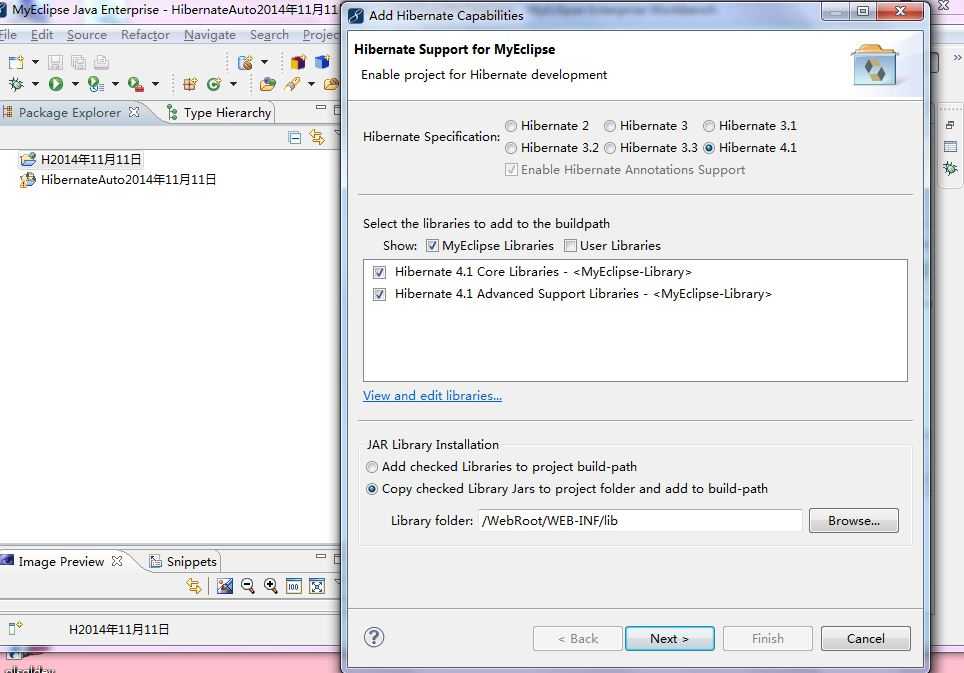Click the search flashlight toolbar icon

click(293, 84)
